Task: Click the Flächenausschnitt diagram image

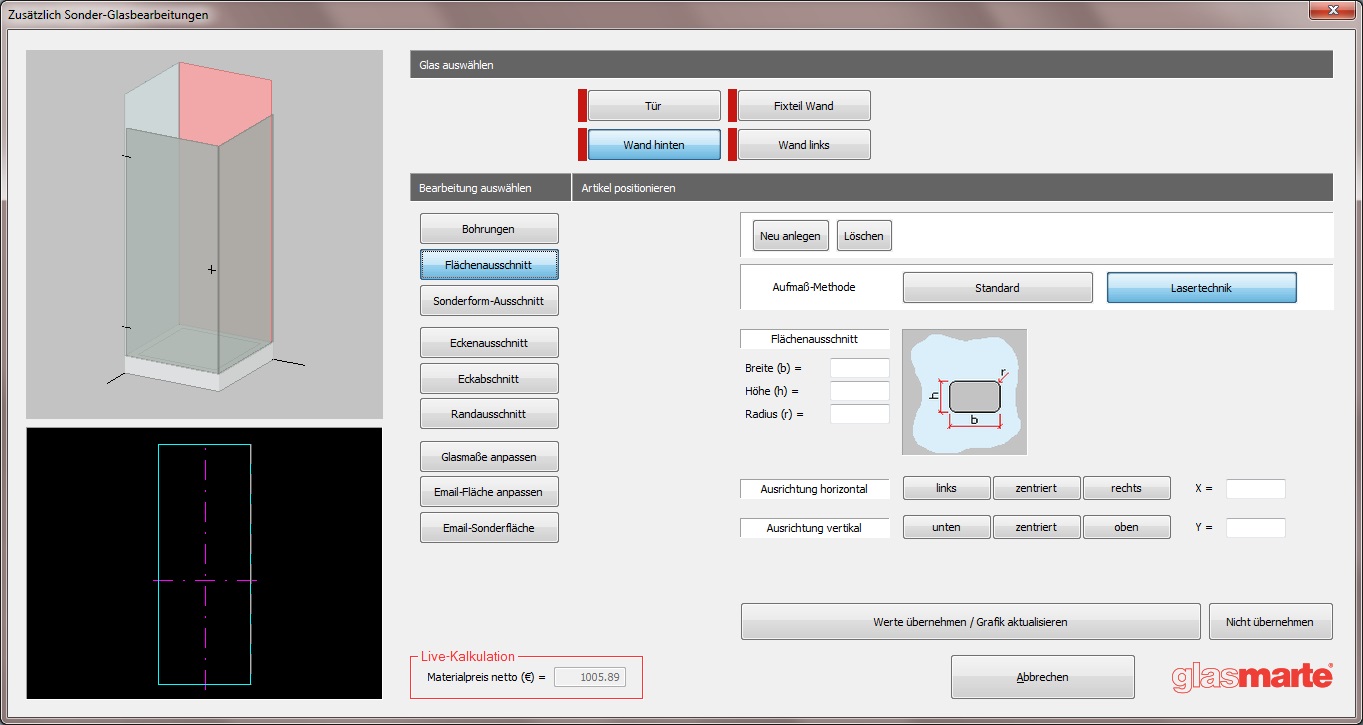Action: pyautogui.click(x=964, y=392)
